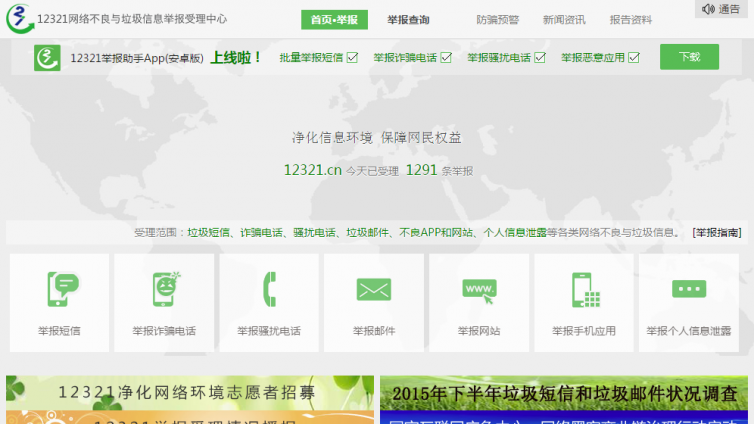Click the 诈骗电话 link in 受理范围

[262, 233]
